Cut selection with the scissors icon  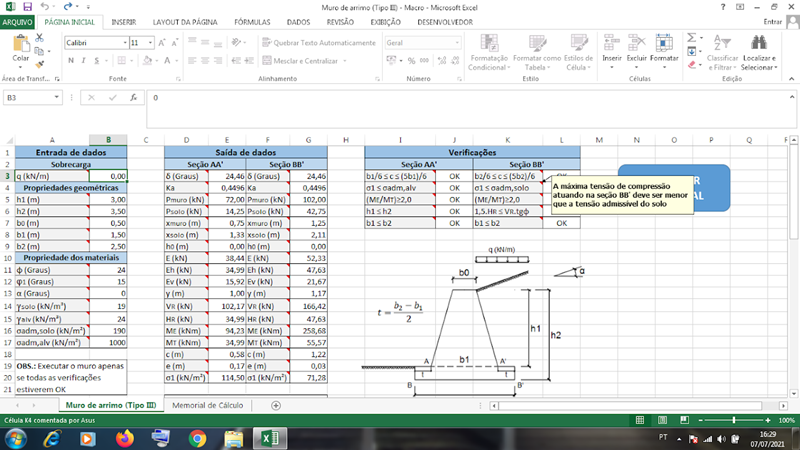coord(39,38)
